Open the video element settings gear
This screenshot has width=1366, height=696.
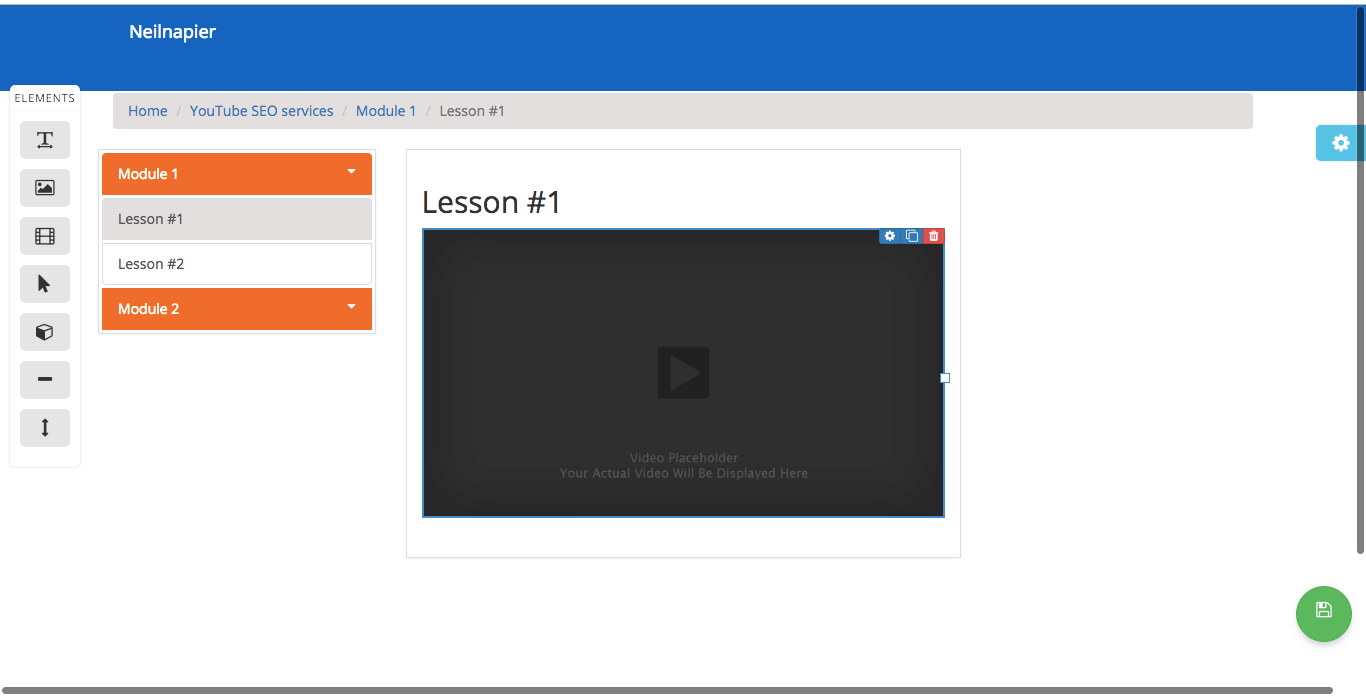click(890, 236)
